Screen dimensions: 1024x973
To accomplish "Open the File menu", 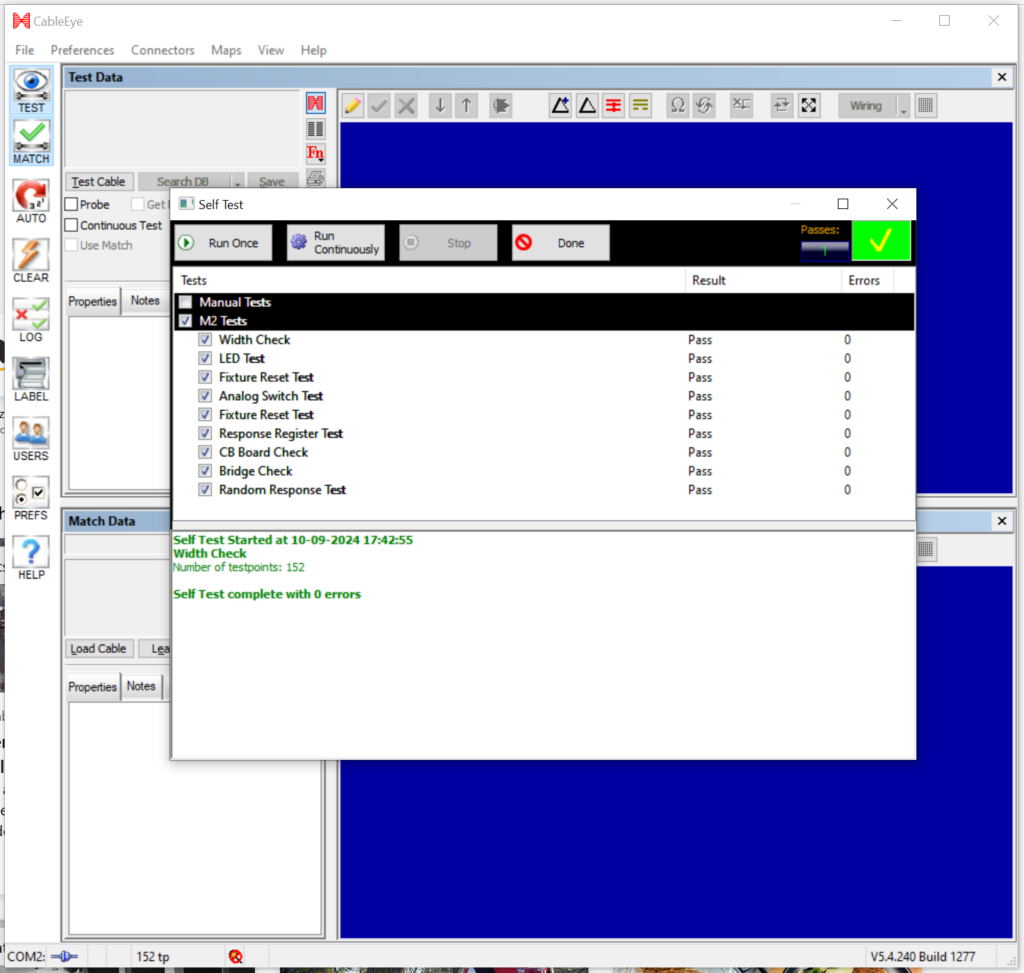I will pos(25,50).
